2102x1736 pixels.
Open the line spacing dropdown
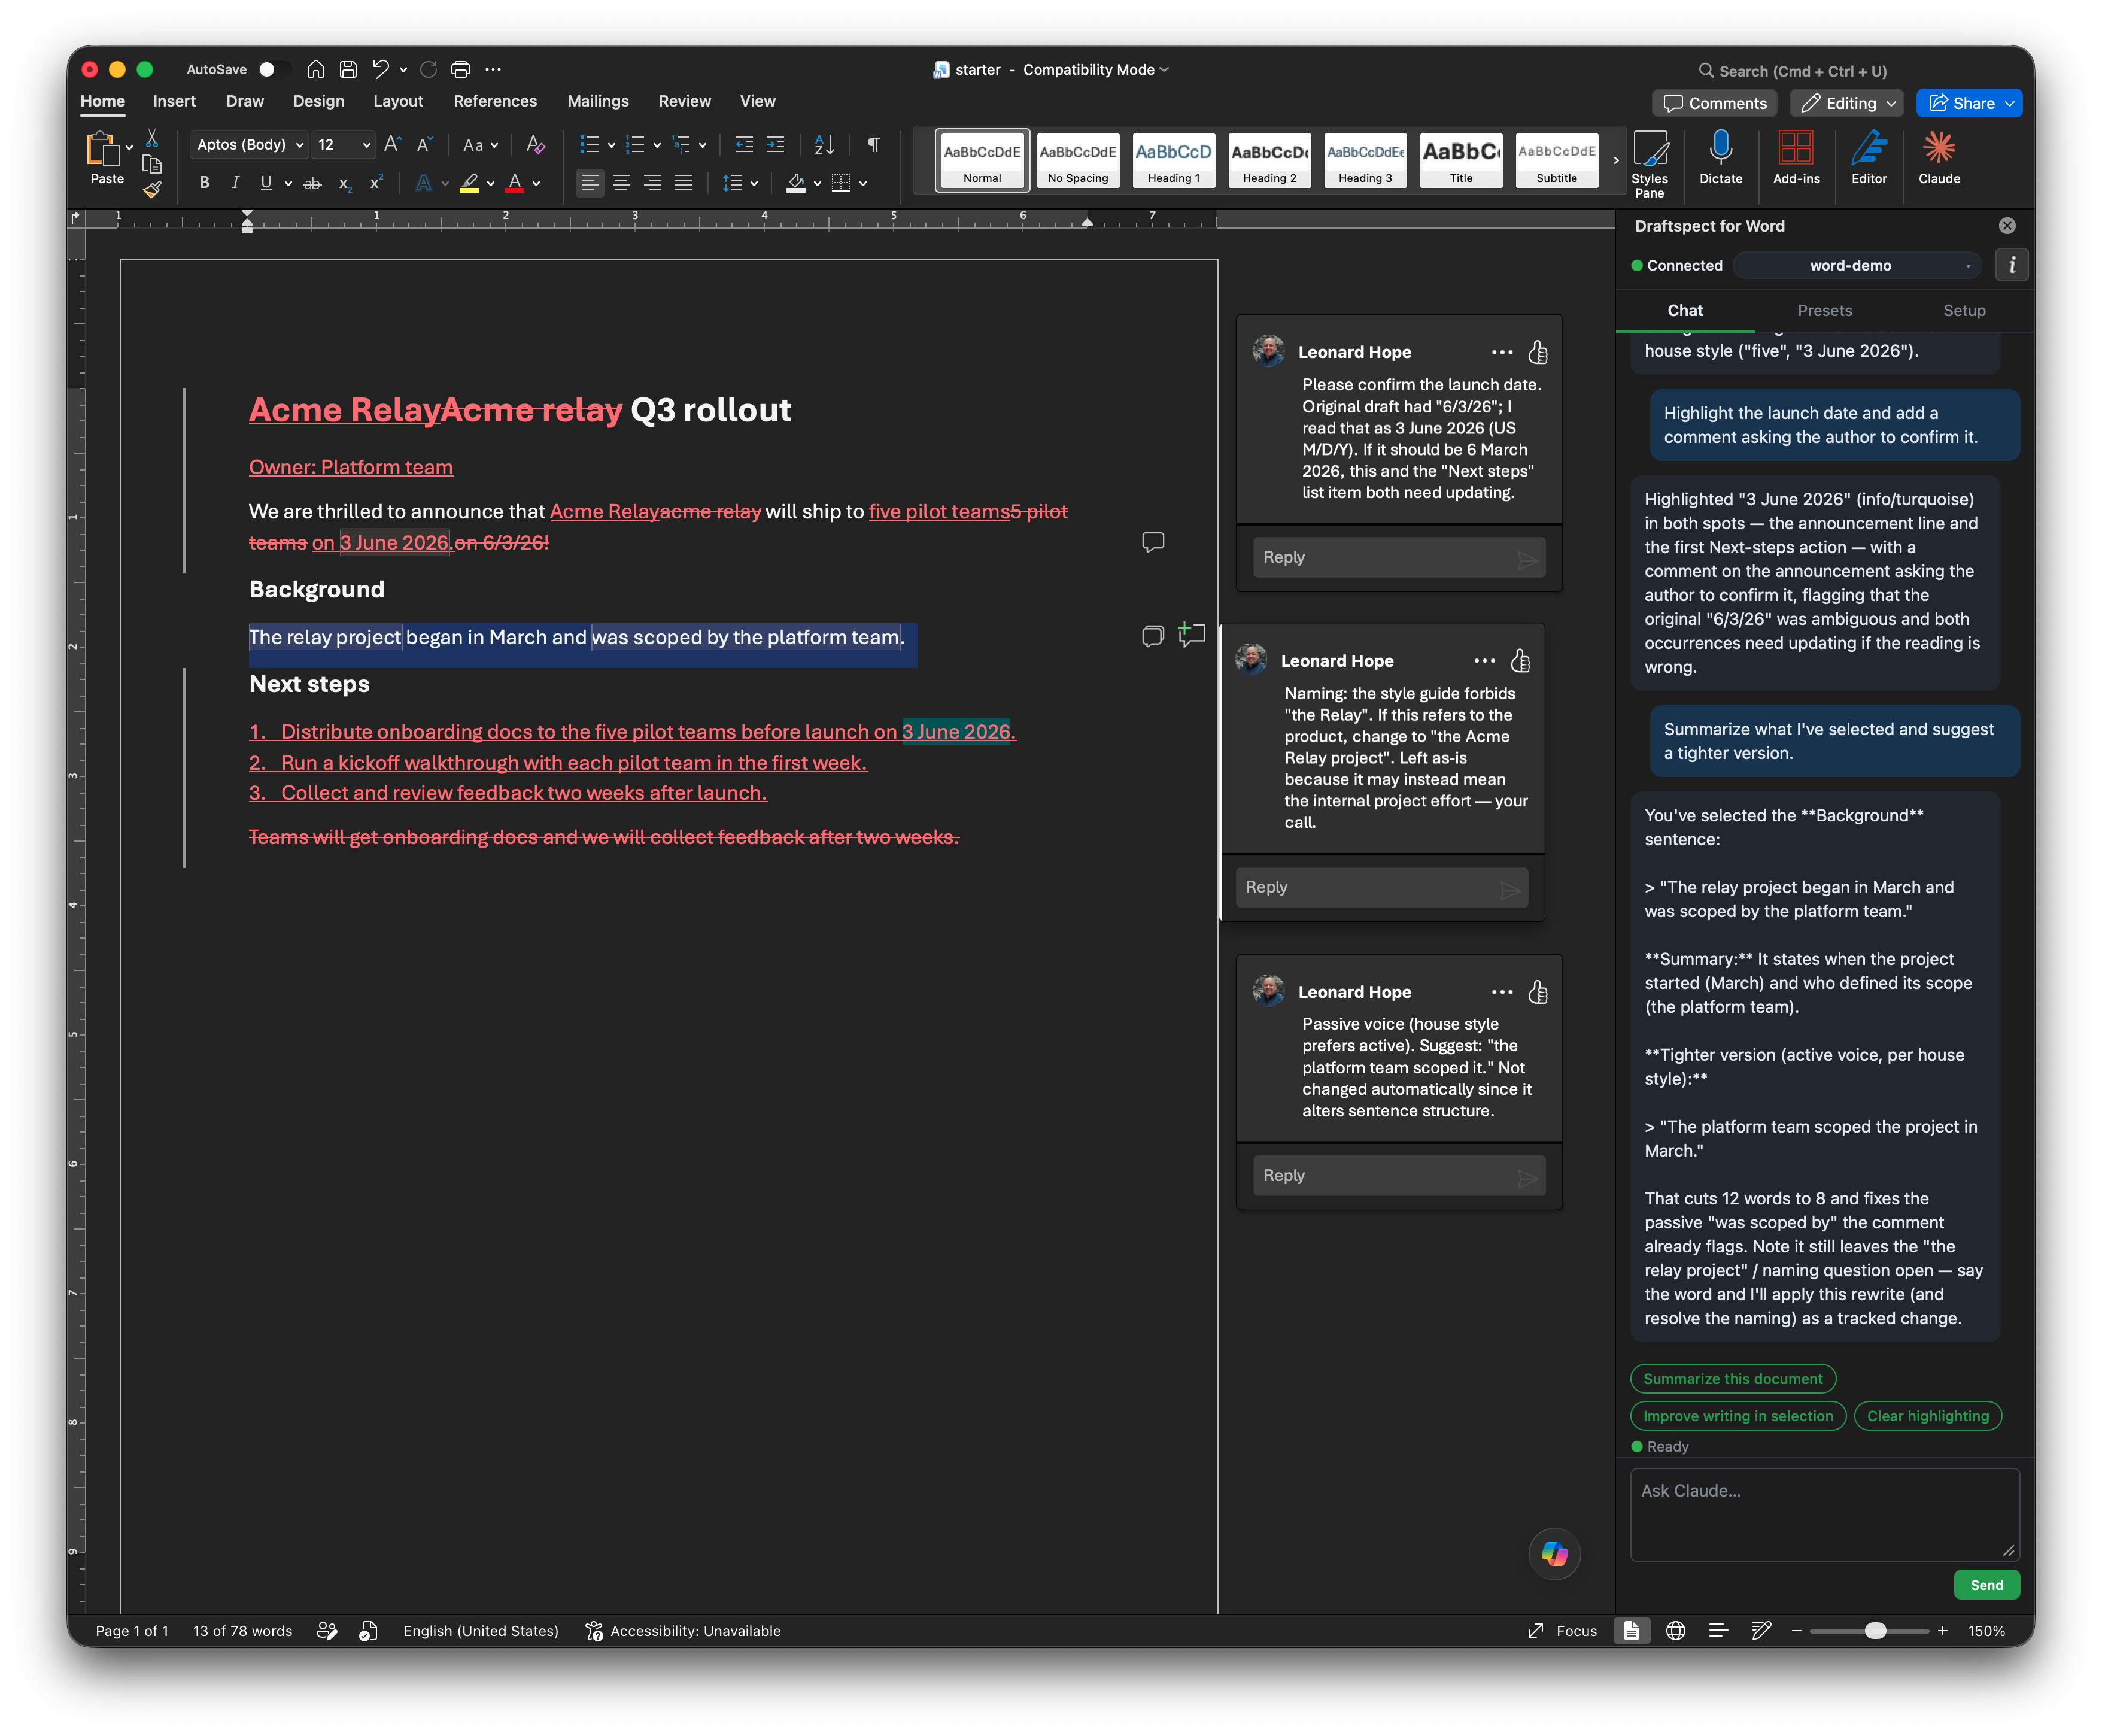coord(740,183)
